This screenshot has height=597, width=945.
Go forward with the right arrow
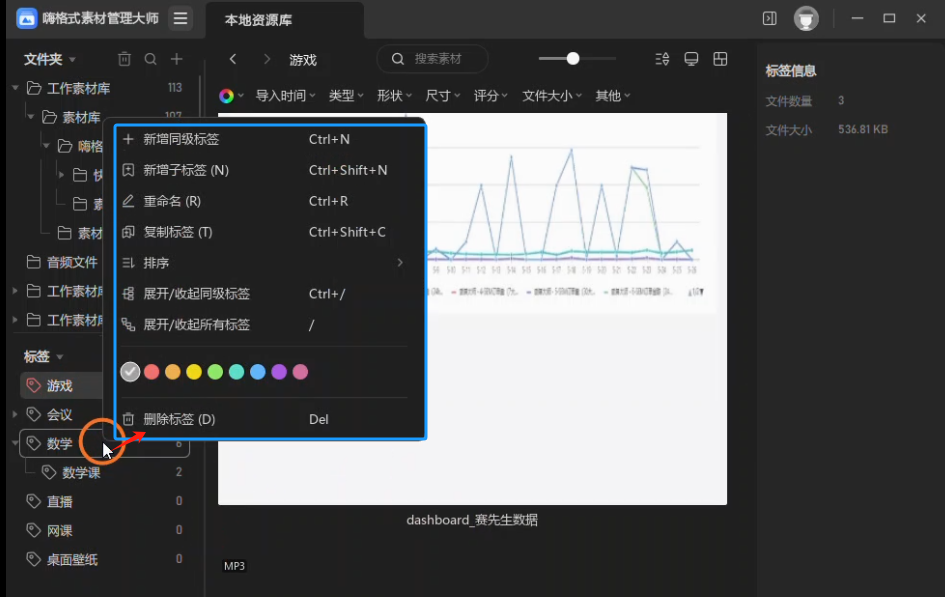(x=267, y=59)
